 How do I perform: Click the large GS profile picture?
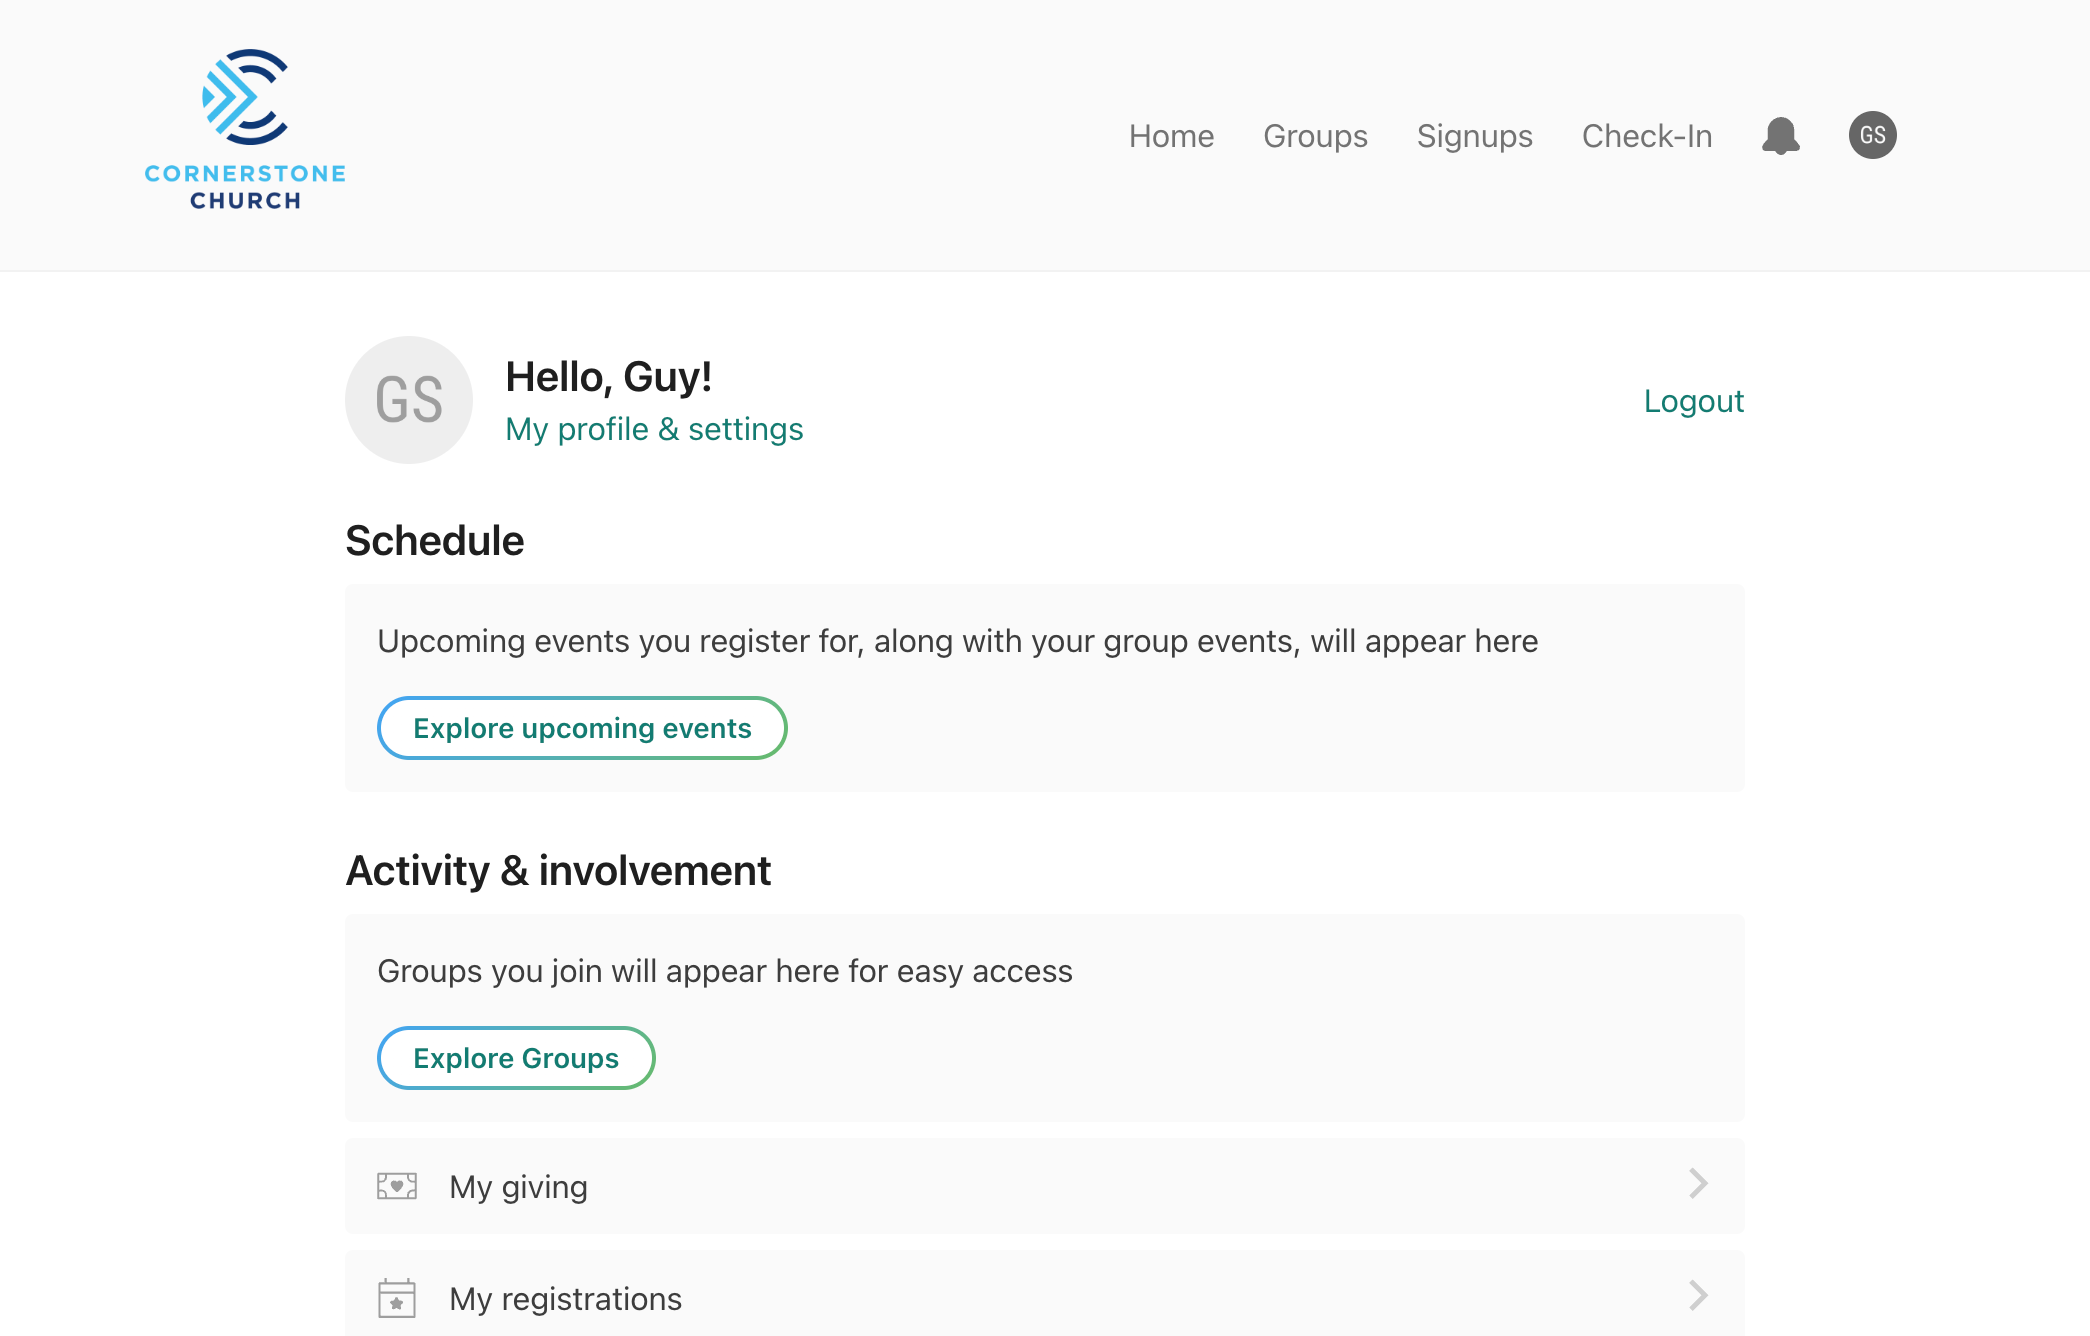[x=409, y=400]
